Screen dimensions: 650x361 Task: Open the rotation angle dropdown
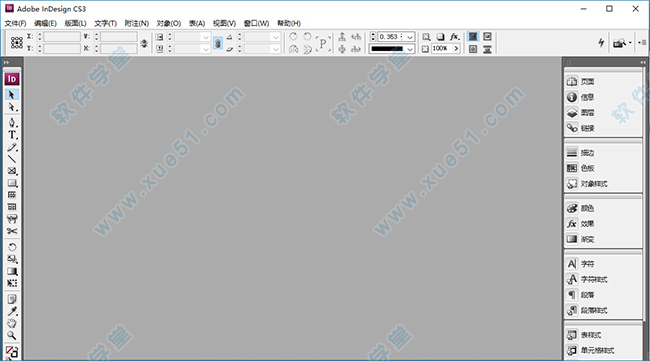(x=276, y=37)
